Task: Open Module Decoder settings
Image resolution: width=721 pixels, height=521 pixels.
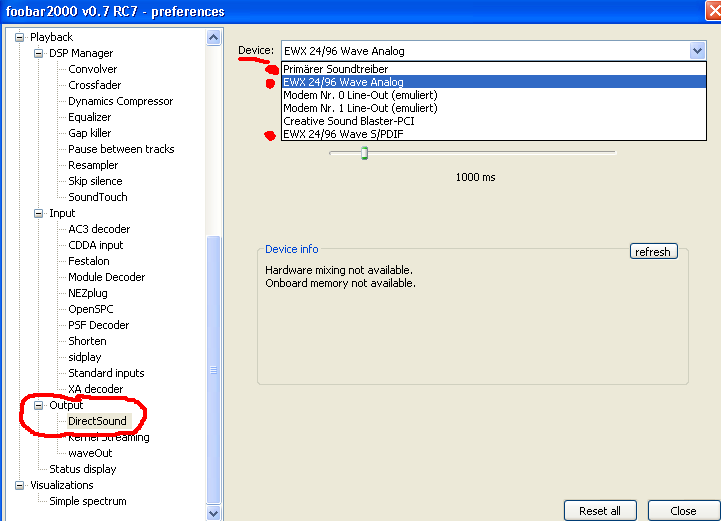Action: (106, 277)
